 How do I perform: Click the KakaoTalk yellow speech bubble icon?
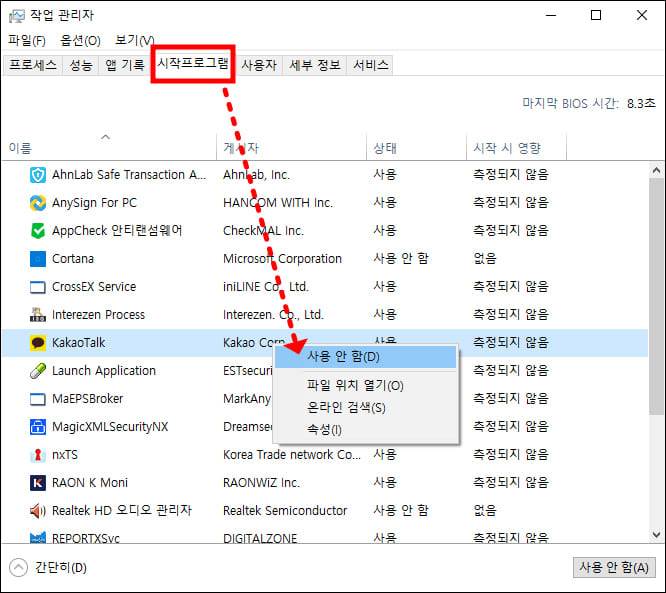click(38, 343)
